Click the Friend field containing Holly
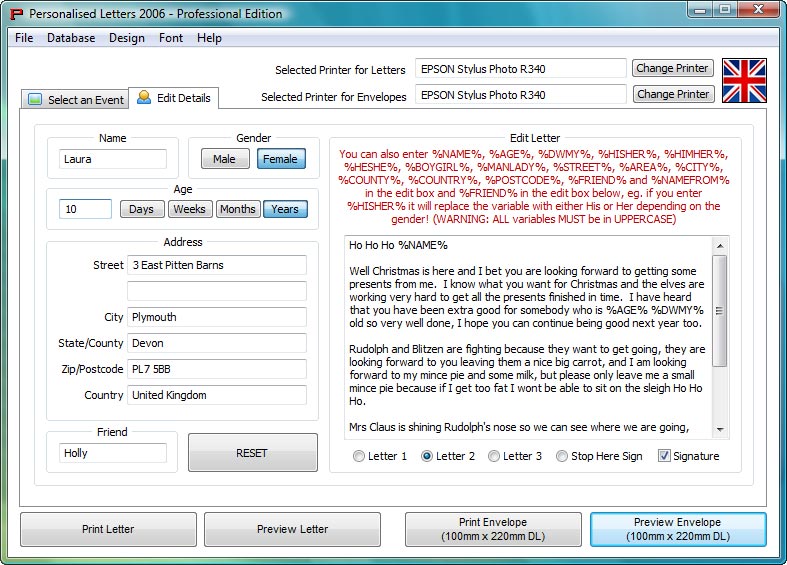 point(112,453)
